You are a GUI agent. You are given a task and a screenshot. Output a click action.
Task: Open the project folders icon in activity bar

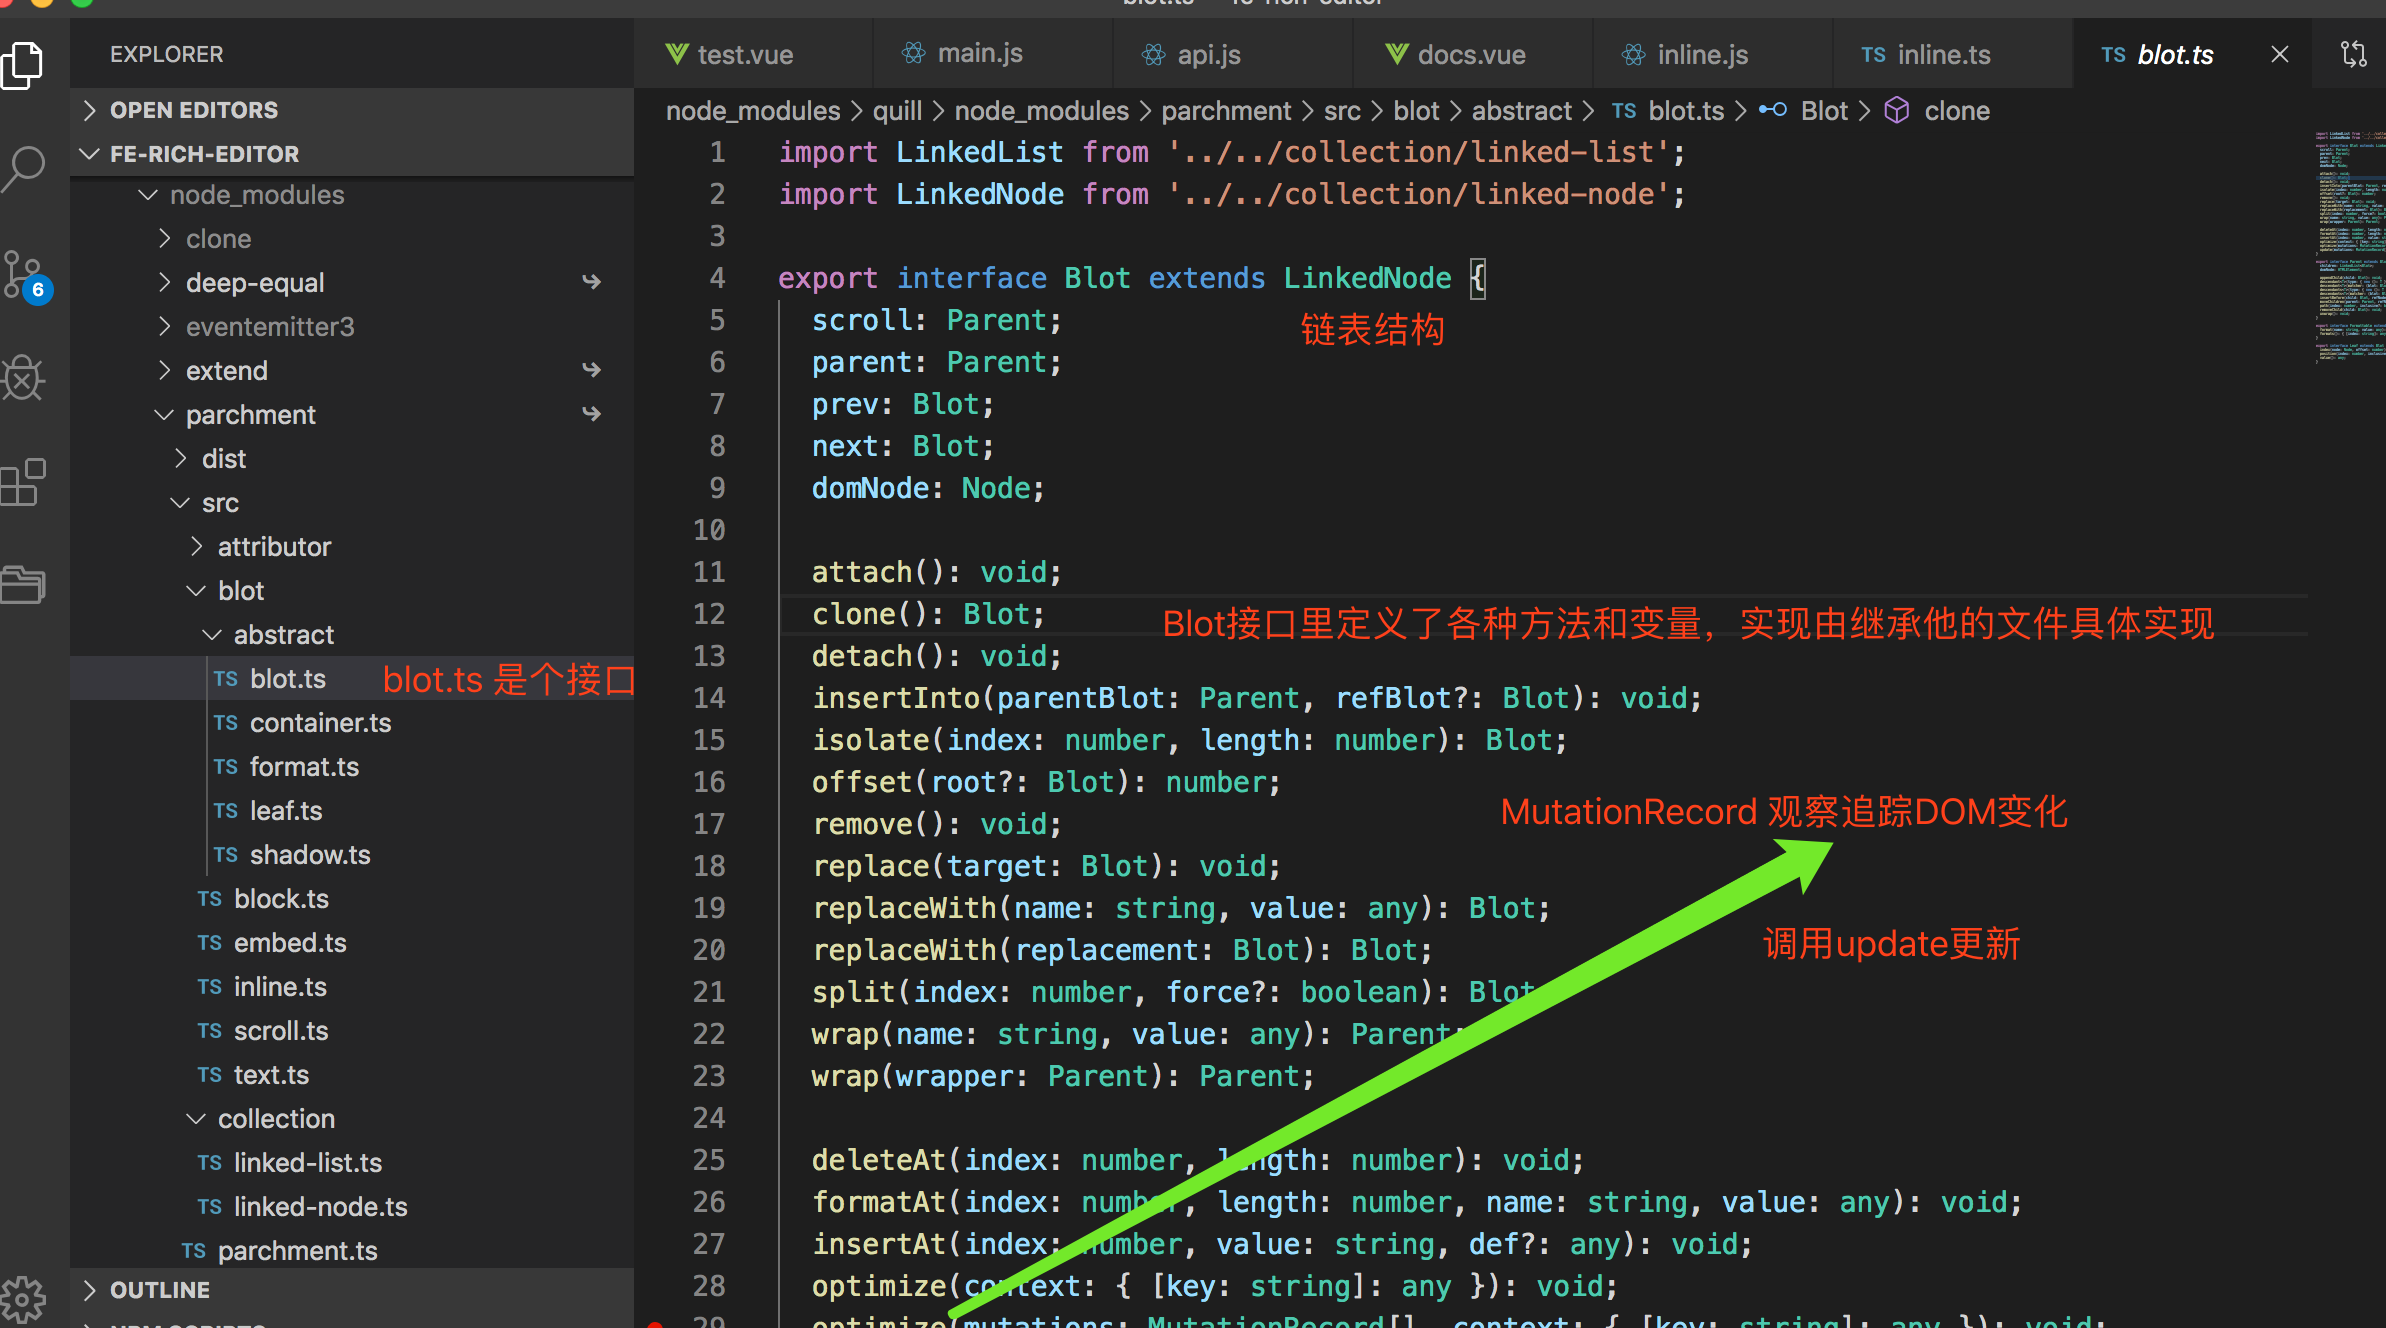click(x=24, y=584)
